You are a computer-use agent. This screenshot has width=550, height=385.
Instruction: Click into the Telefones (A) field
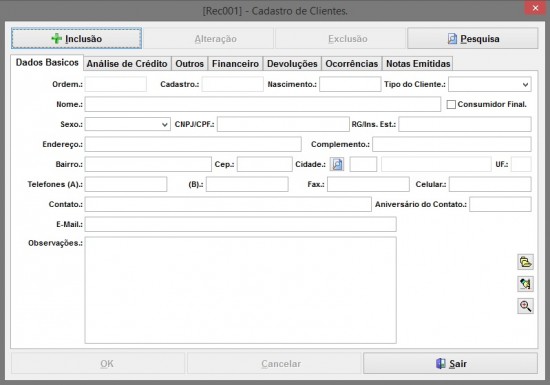(x=126, y=184)
